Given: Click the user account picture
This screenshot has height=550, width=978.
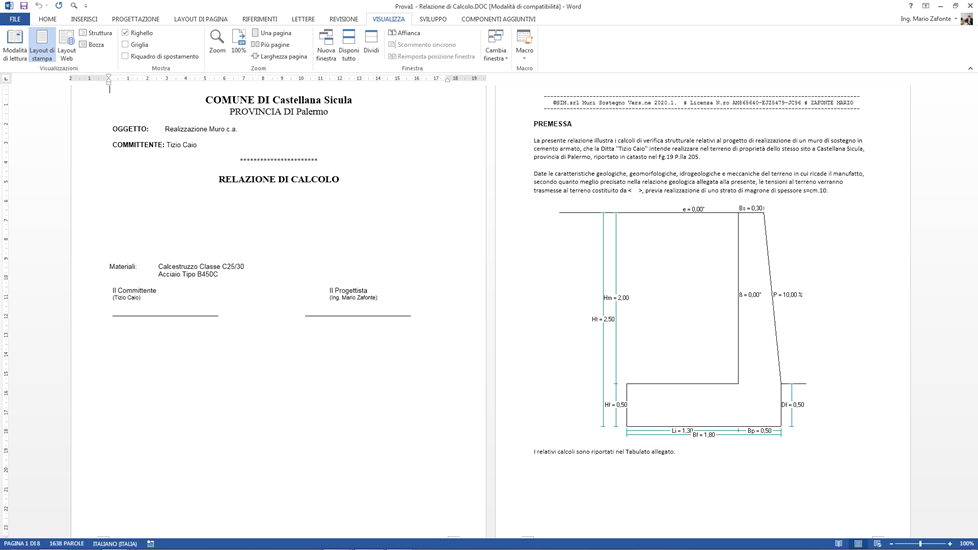Looking at the screenshot, I should [x=967, y=19].
